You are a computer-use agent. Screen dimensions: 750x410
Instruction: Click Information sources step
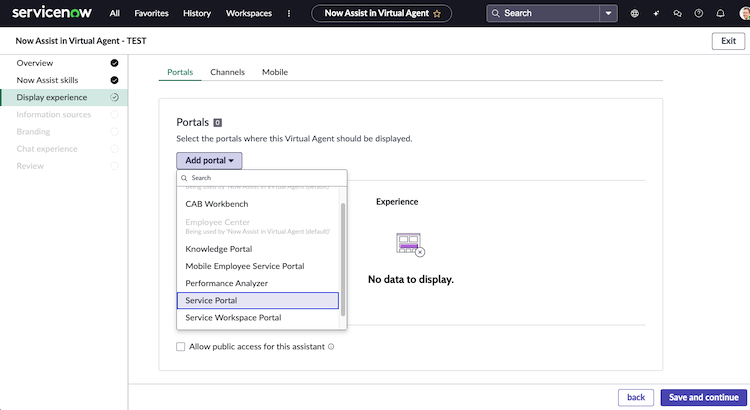click(64, 114)
